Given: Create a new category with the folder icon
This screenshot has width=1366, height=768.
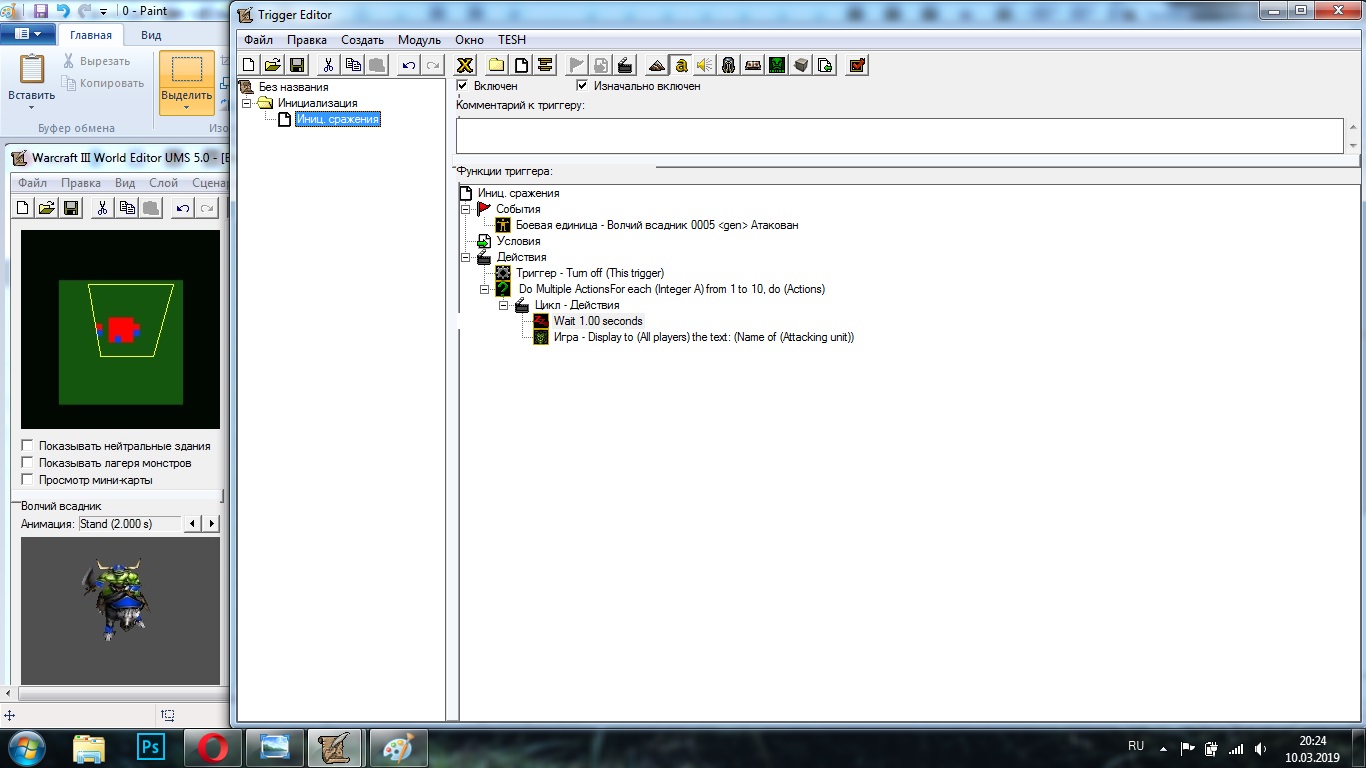Looking at the screenshot, I should click(x=497, y=65).
